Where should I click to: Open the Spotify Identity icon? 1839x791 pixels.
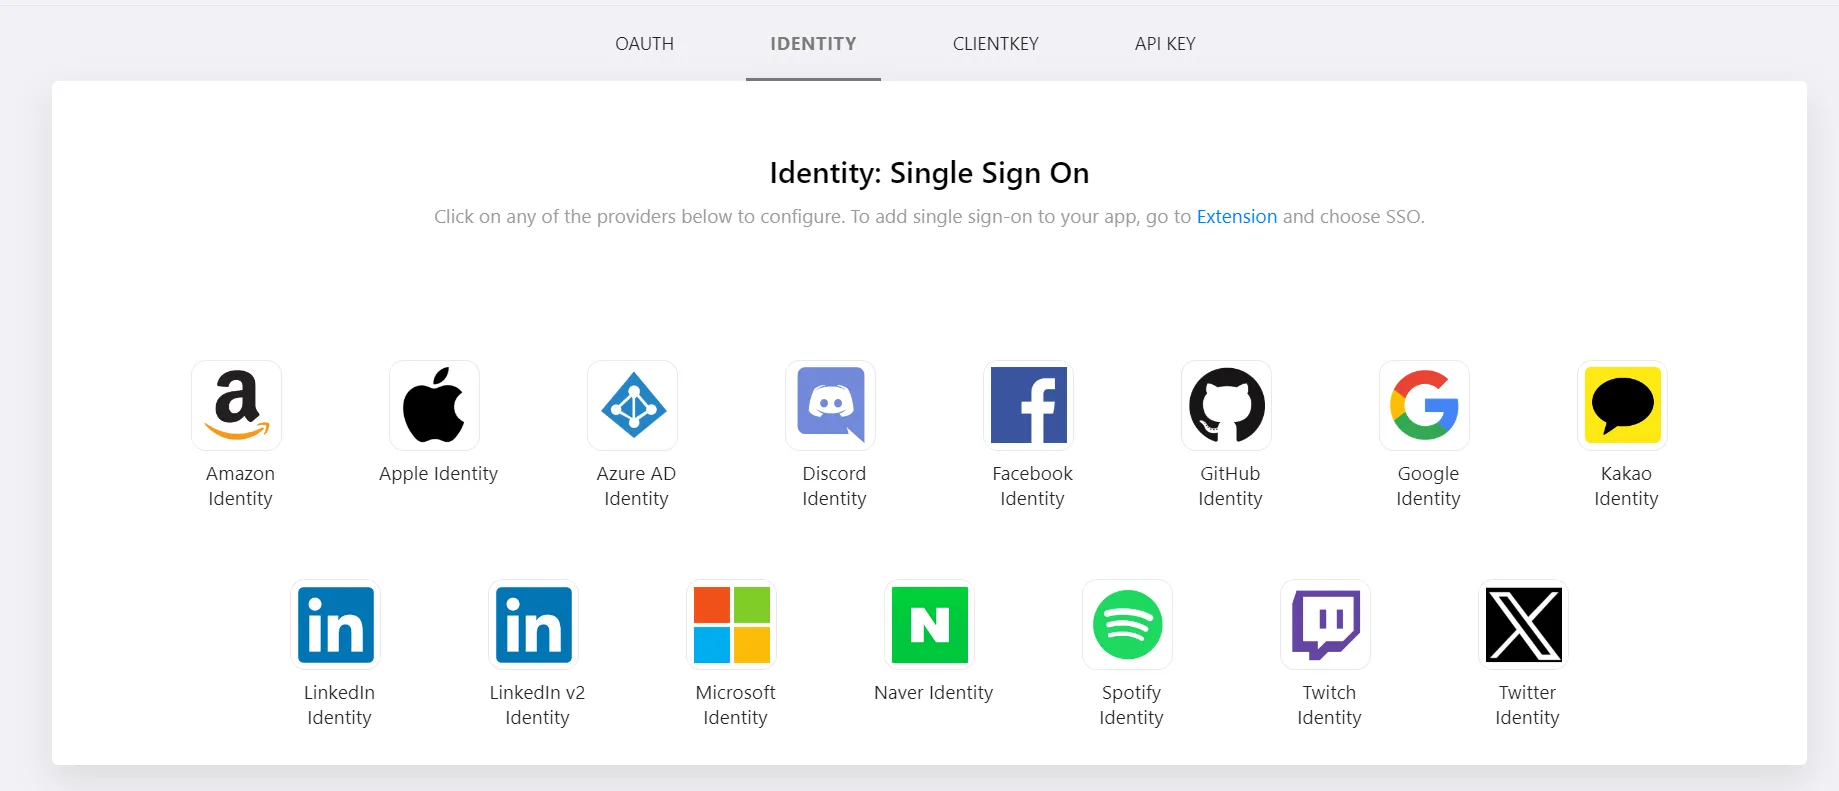click(x=1128, y=625)
